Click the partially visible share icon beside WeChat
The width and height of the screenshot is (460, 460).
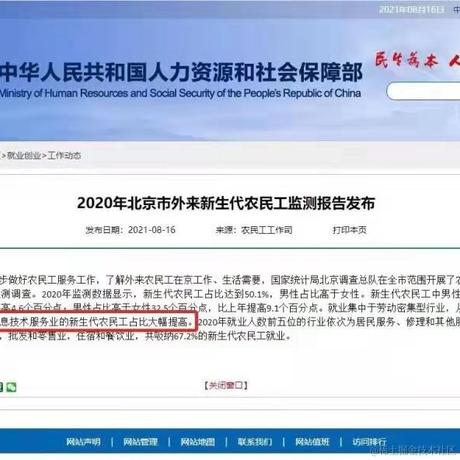(1, 387)
